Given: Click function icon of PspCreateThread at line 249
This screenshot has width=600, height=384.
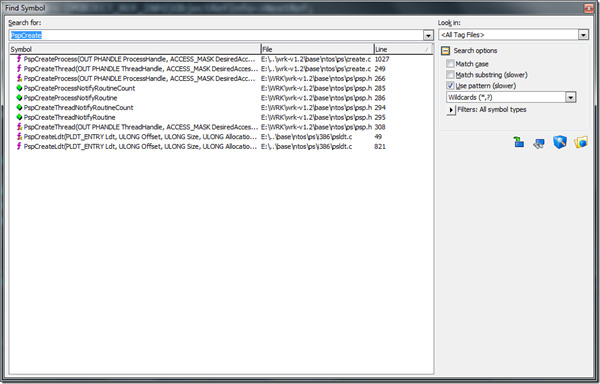Looking at the screenshot, I should pyautogui.click(x=19, y=68).
